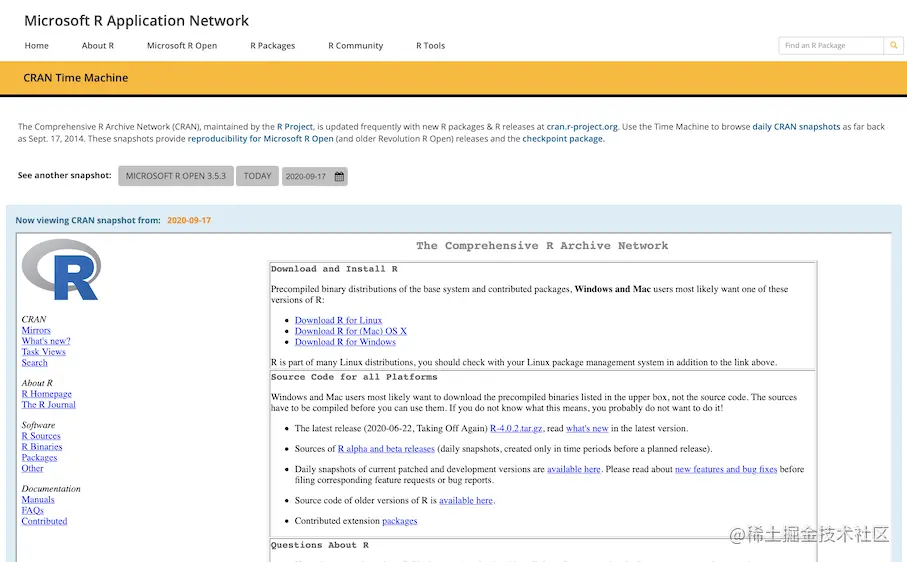
Task: Click Download R for Linux
Action: (338, 320)
